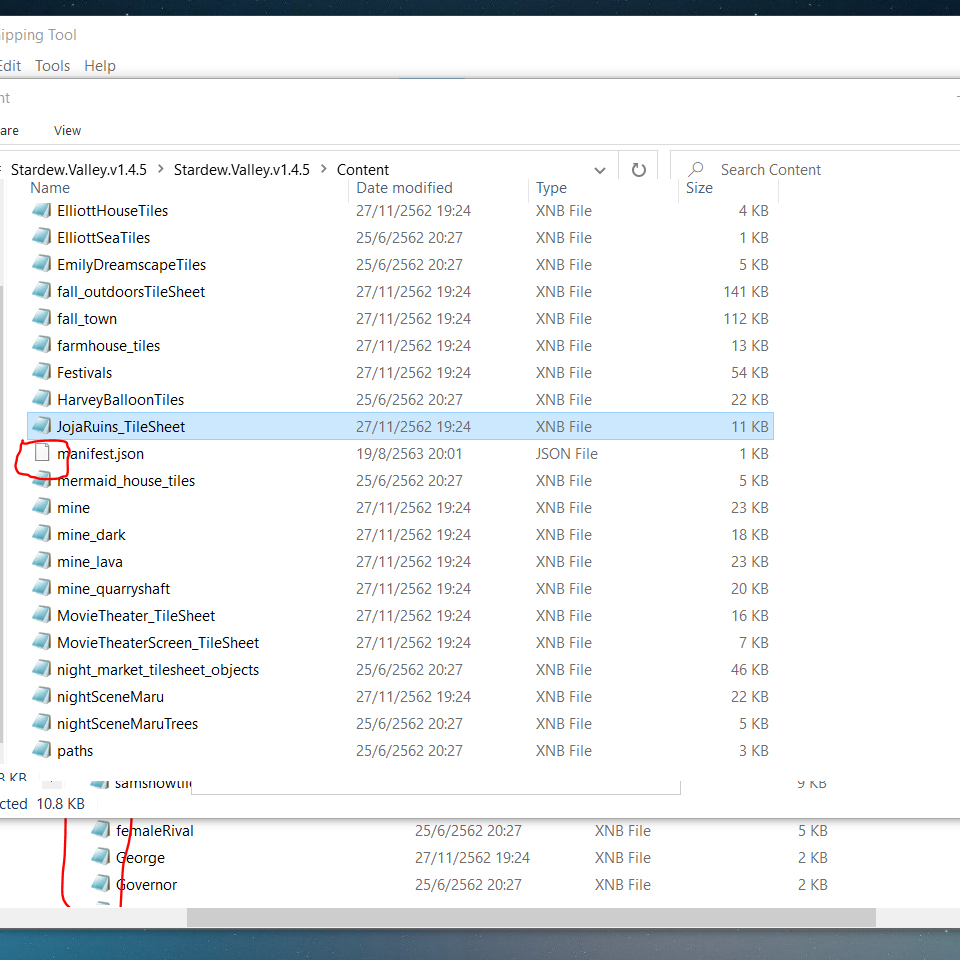Click the ElliottSeaTiles file icon
Image resolution: width=960 pixels, height=960 pixels.
point(42,238)
